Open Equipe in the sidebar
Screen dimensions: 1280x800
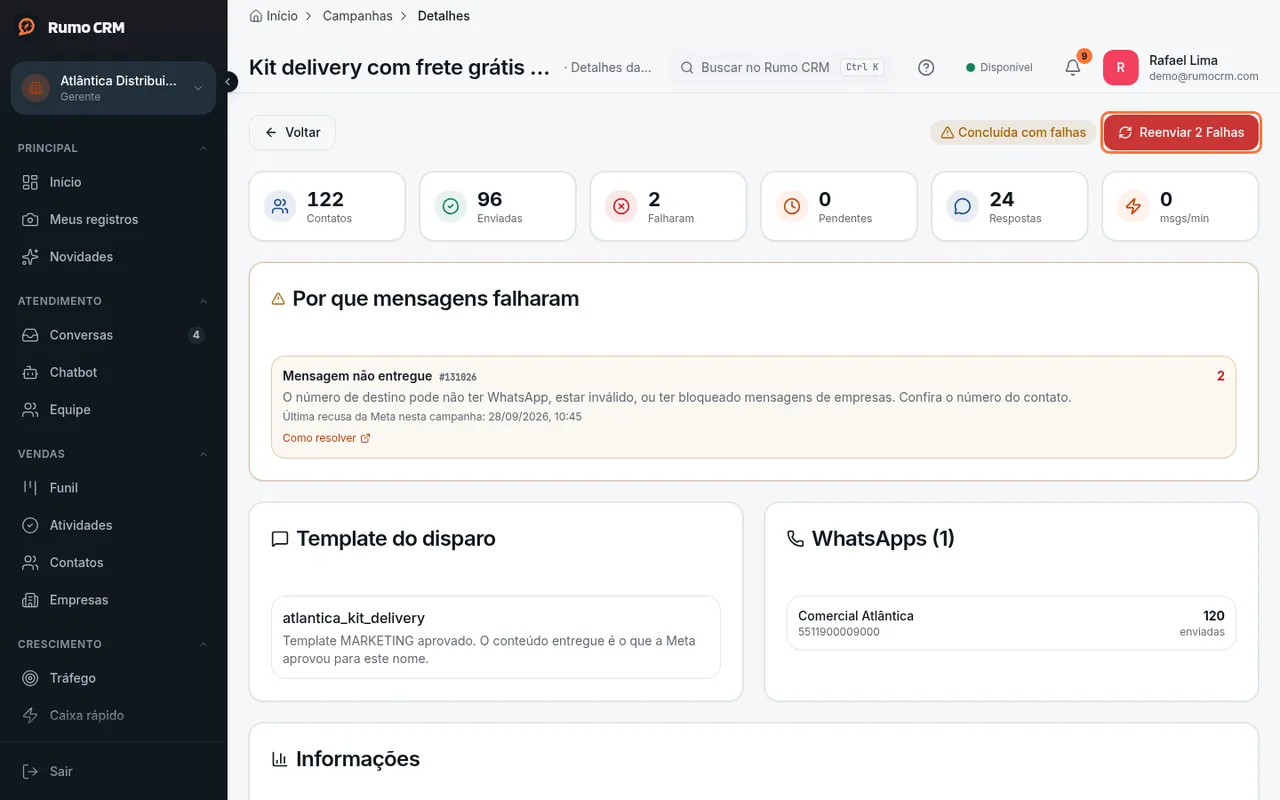point(113,410)
